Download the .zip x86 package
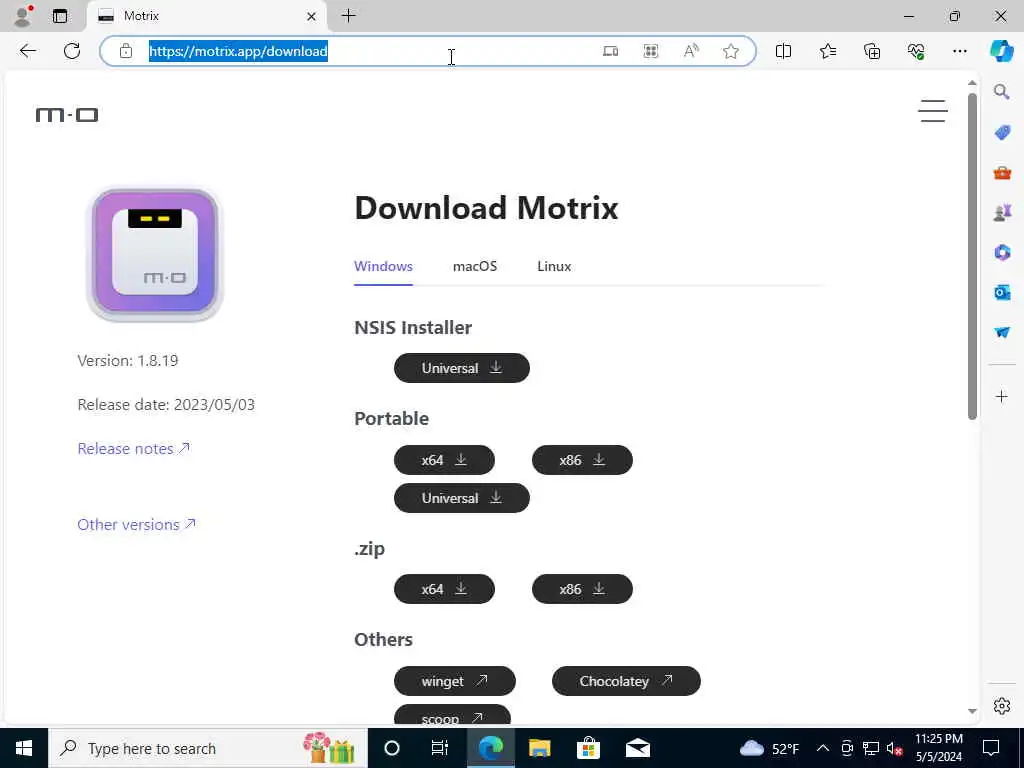Viewport: 1024px width, 768px height. [x=582, y=588]
